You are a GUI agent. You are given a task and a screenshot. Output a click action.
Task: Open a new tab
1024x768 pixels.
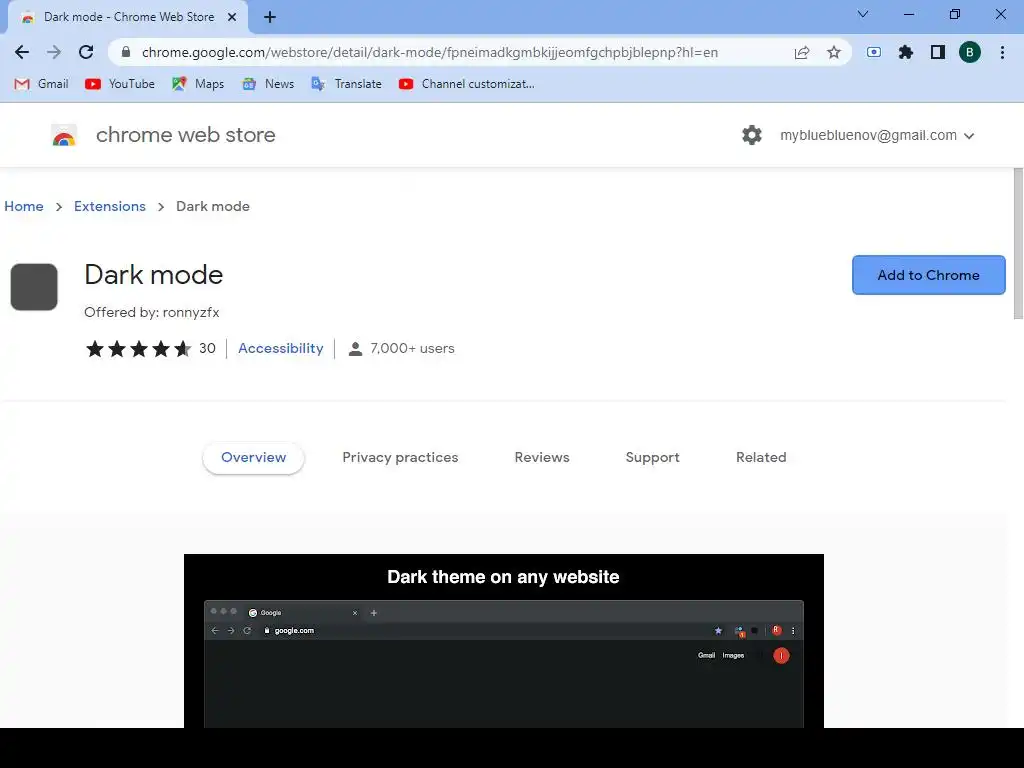coord(270,17)
